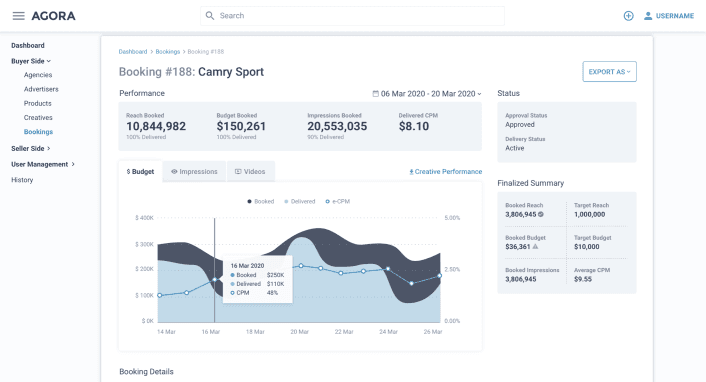Click the Active delivery status text

pyautogui.click(x=515, y=148)
